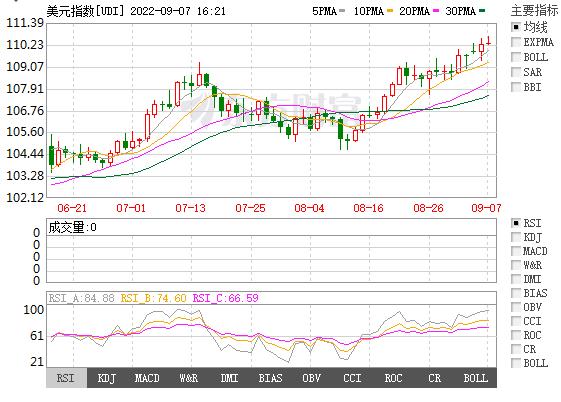The width and height of the screenshot is (561, 402).
Task: Enable the BOLL main indicator checkbox
Action: [x=516, y=57]
